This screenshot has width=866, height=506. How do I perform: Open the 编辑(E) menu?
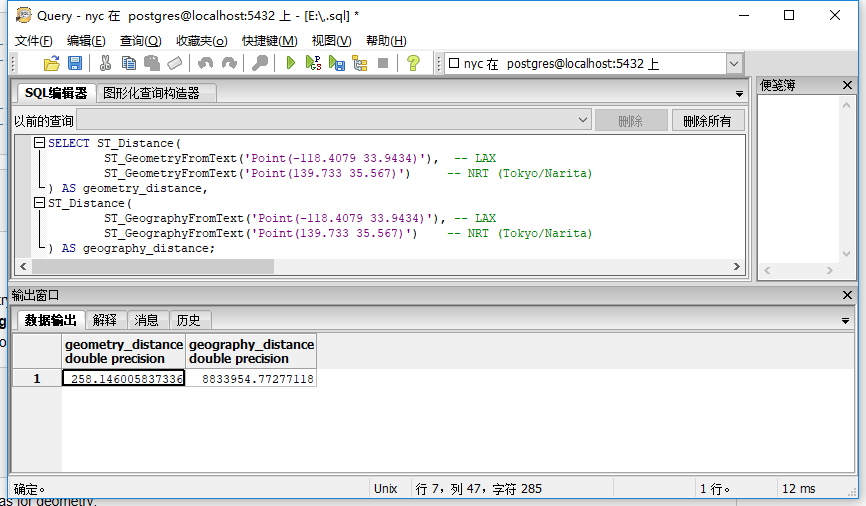click(x=86, y=41)
